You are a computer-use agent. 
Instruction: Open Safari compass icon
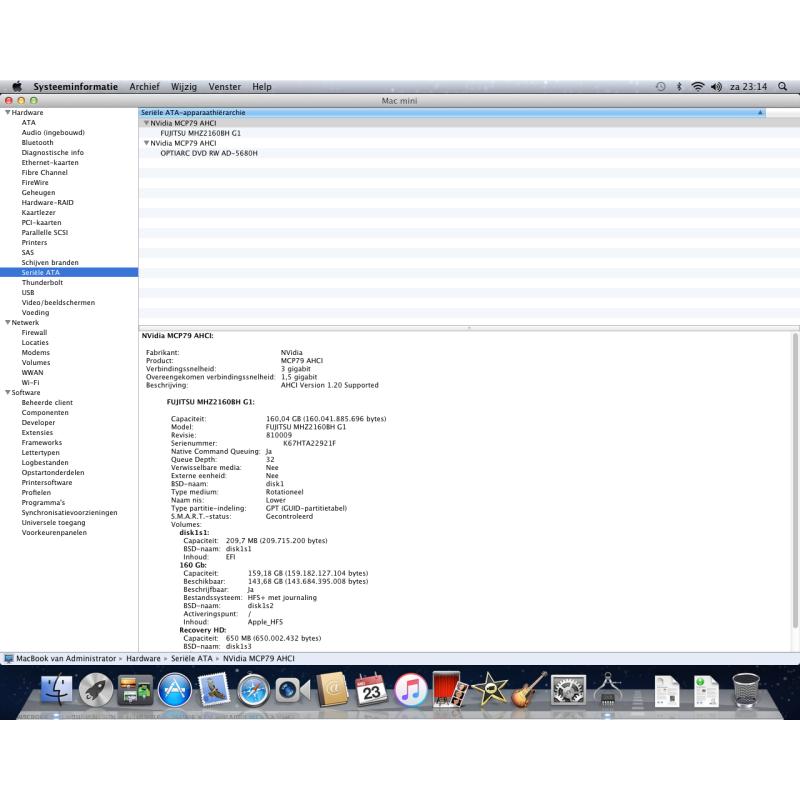point(253,690)
